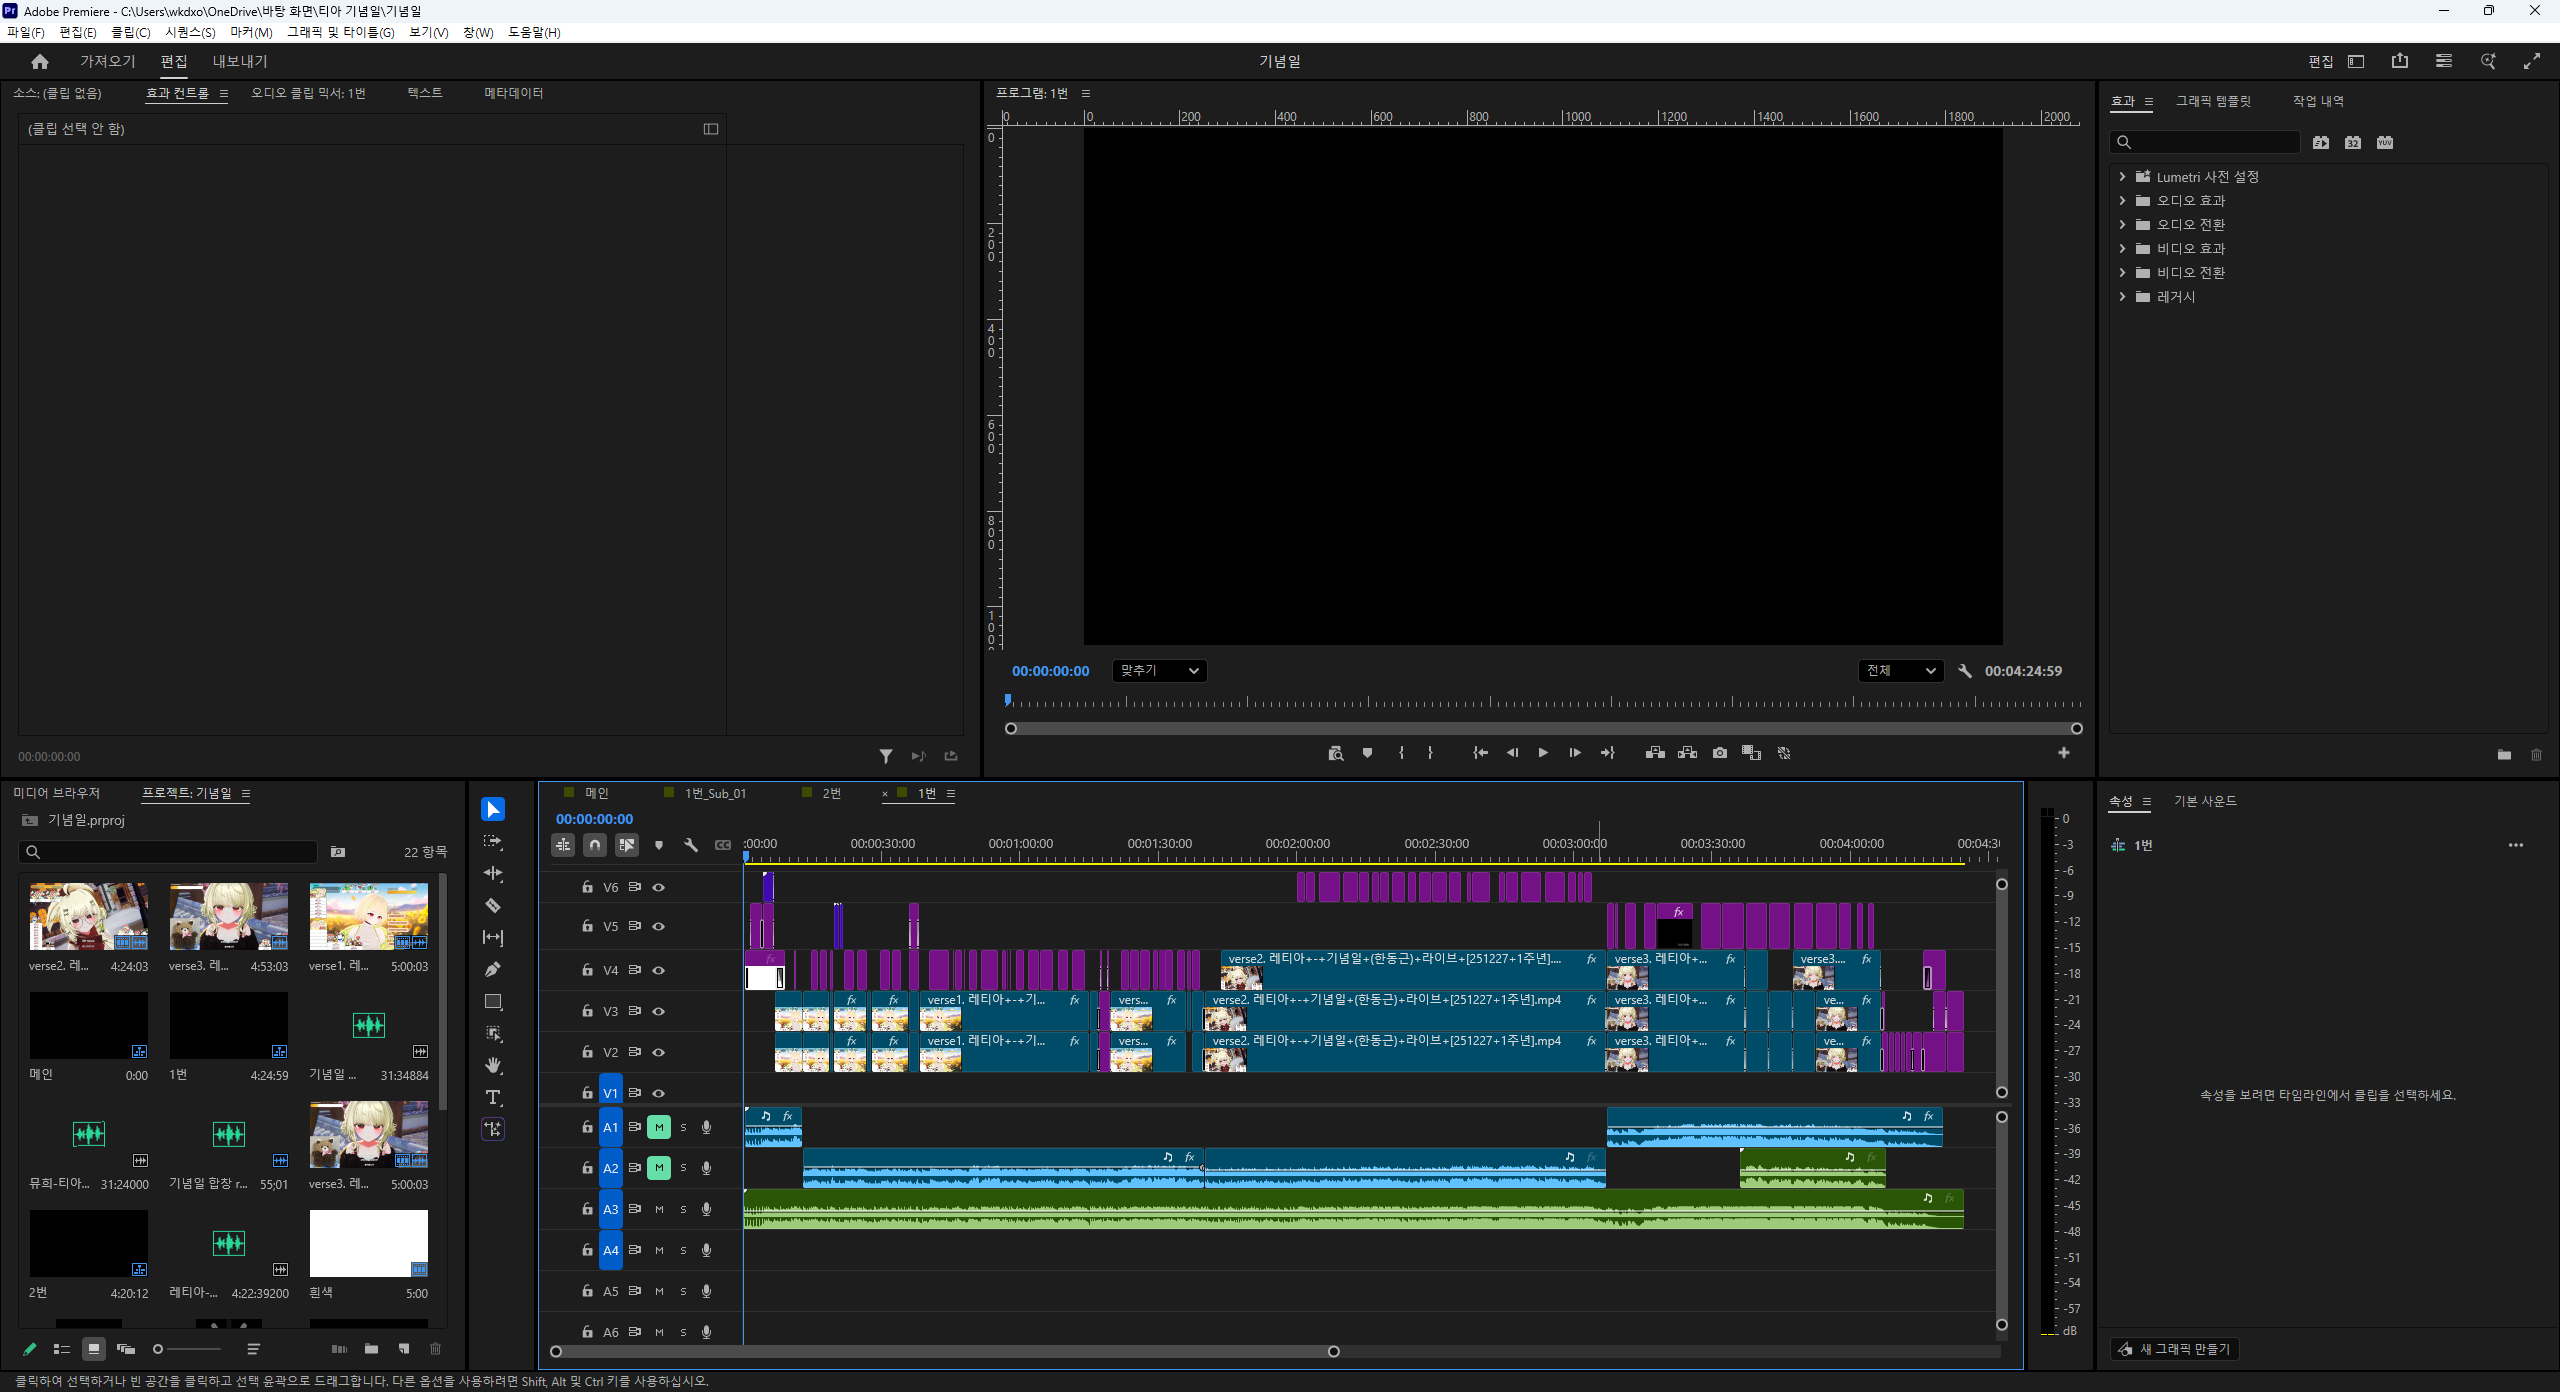Unmute audio track A1
This screenshot has height=1392, width=2560.
659,1127
